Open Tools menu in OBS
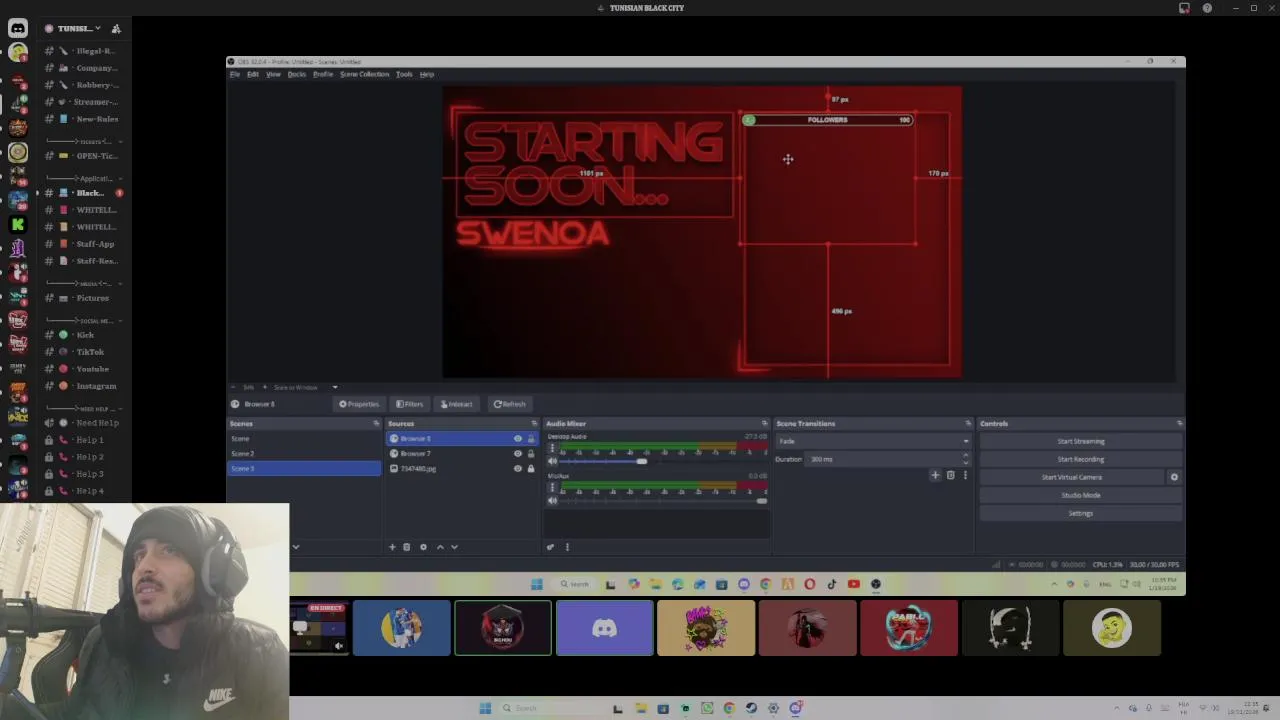Viewport: 1280px width, 720px height. pos(404,74)
